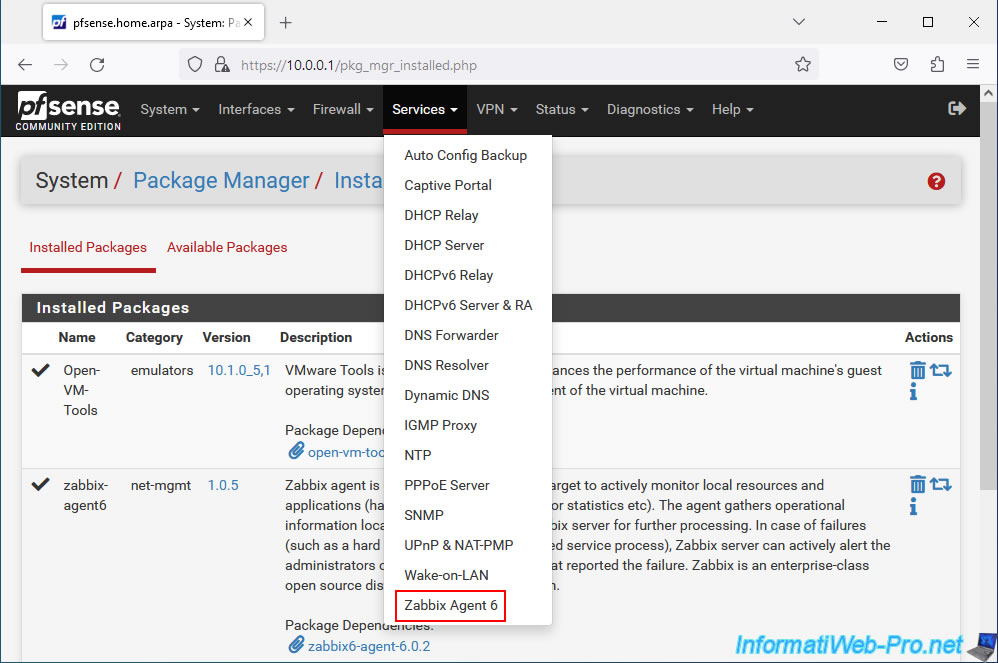
Task: Go back to the previous page
Action: (25, 64)
